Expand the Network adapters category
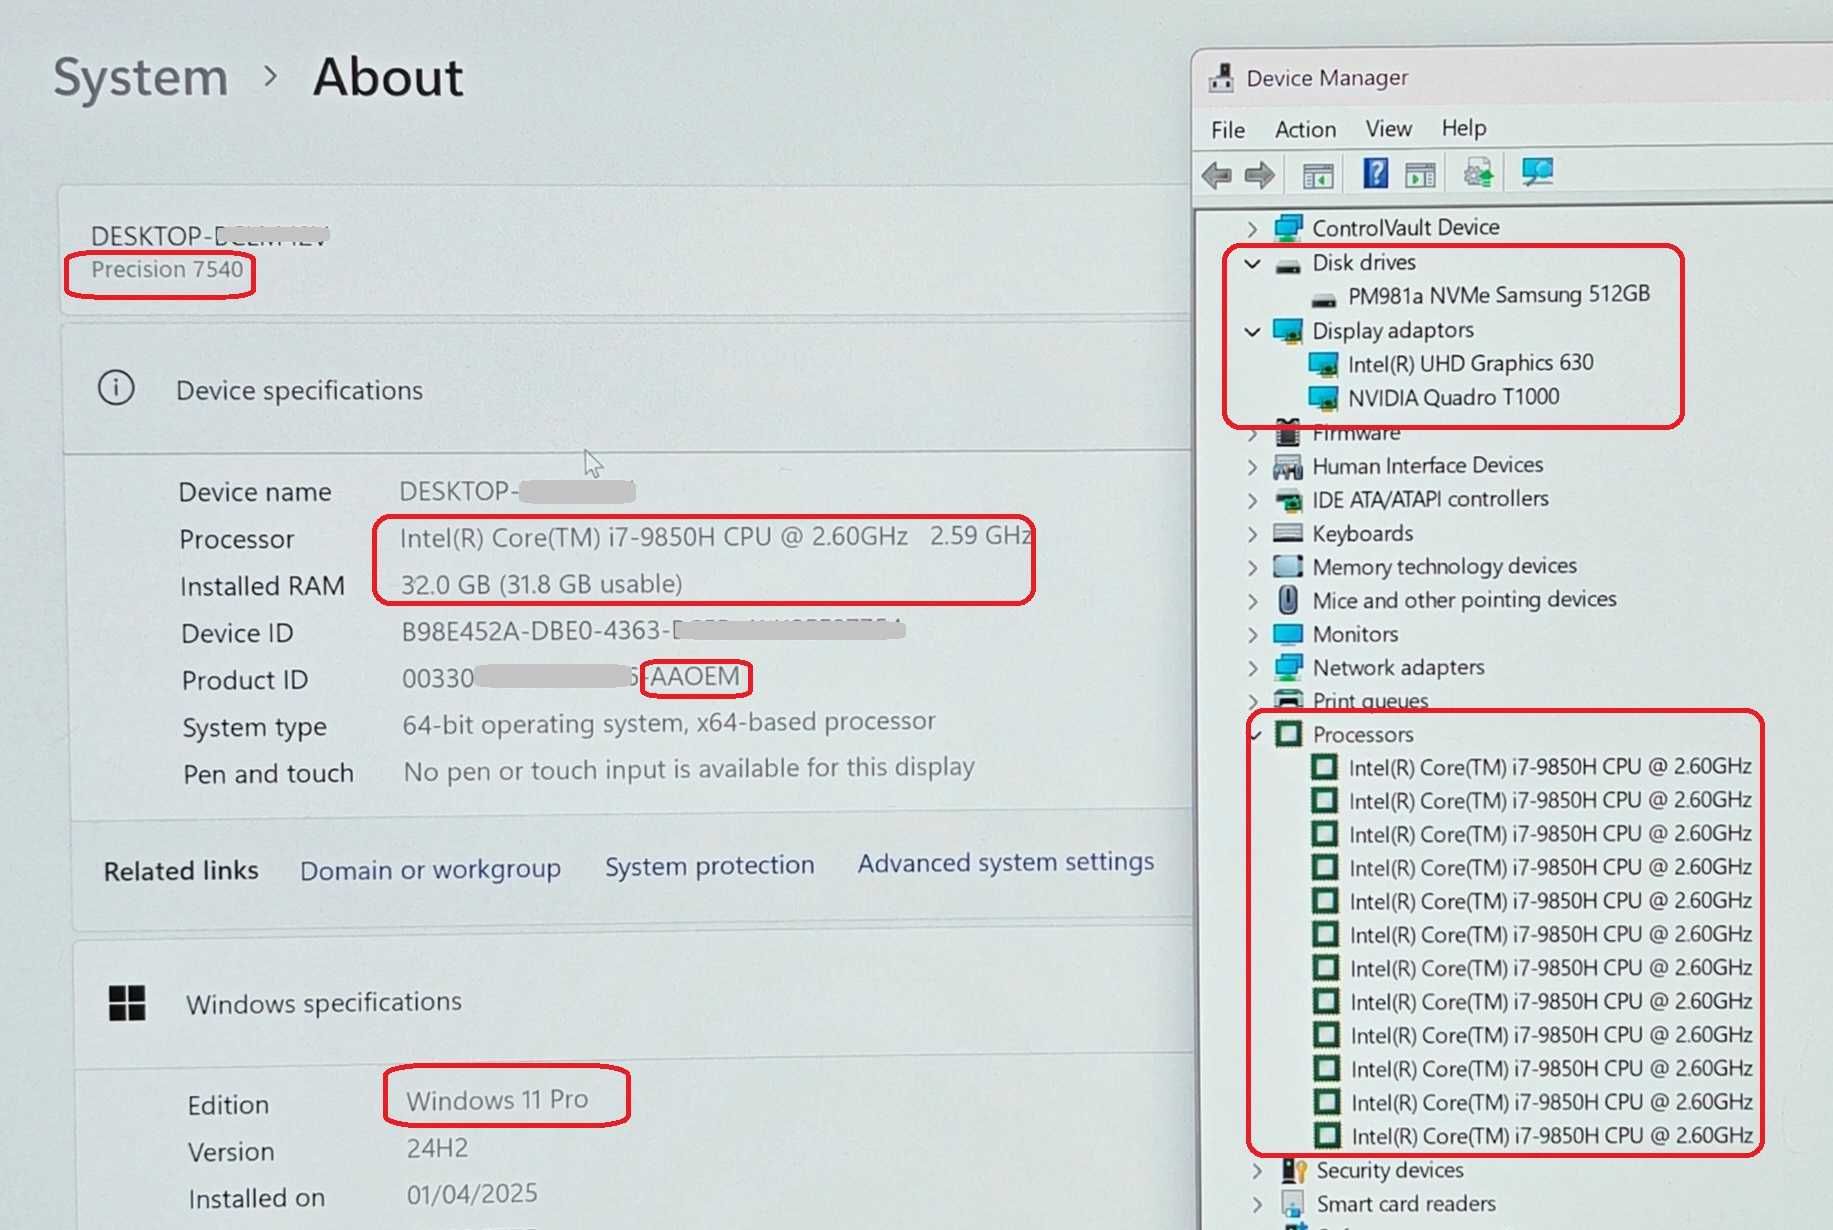 (1253, 668)
